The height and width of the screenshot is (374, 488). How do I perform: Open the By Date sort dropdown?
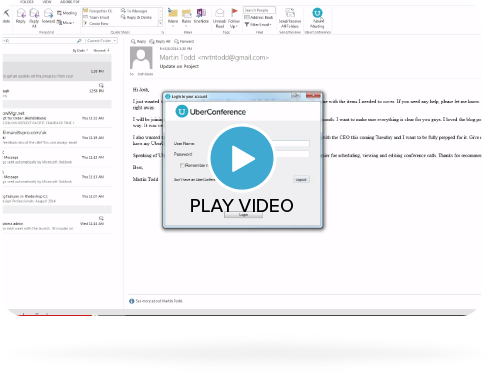click(80, 51)
